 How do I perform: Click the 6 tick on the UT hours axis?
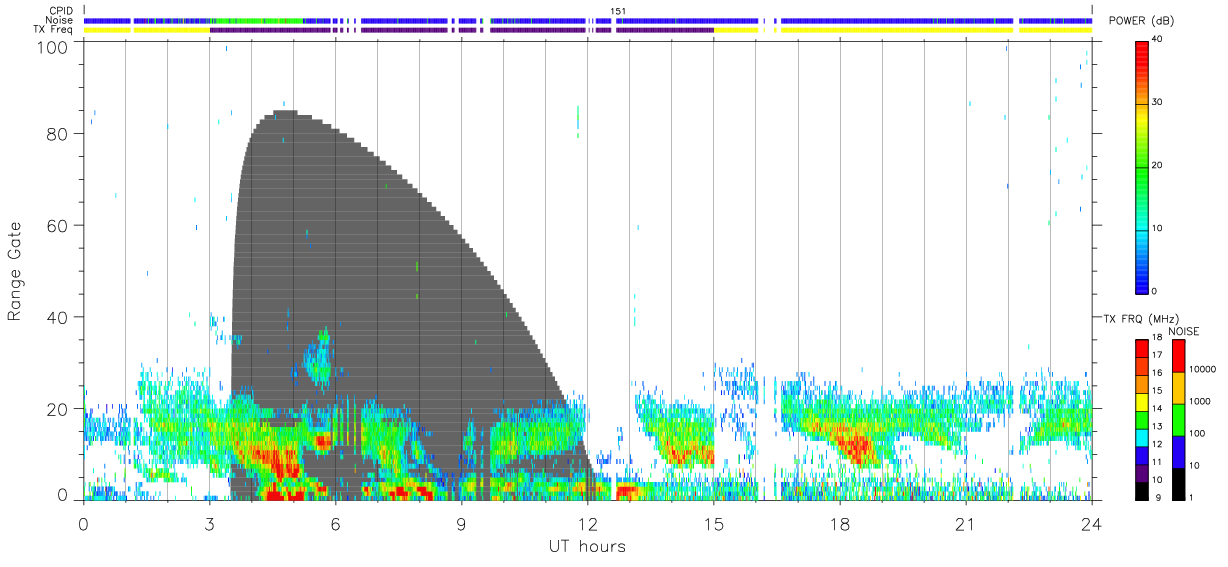[x=336, y=523]
